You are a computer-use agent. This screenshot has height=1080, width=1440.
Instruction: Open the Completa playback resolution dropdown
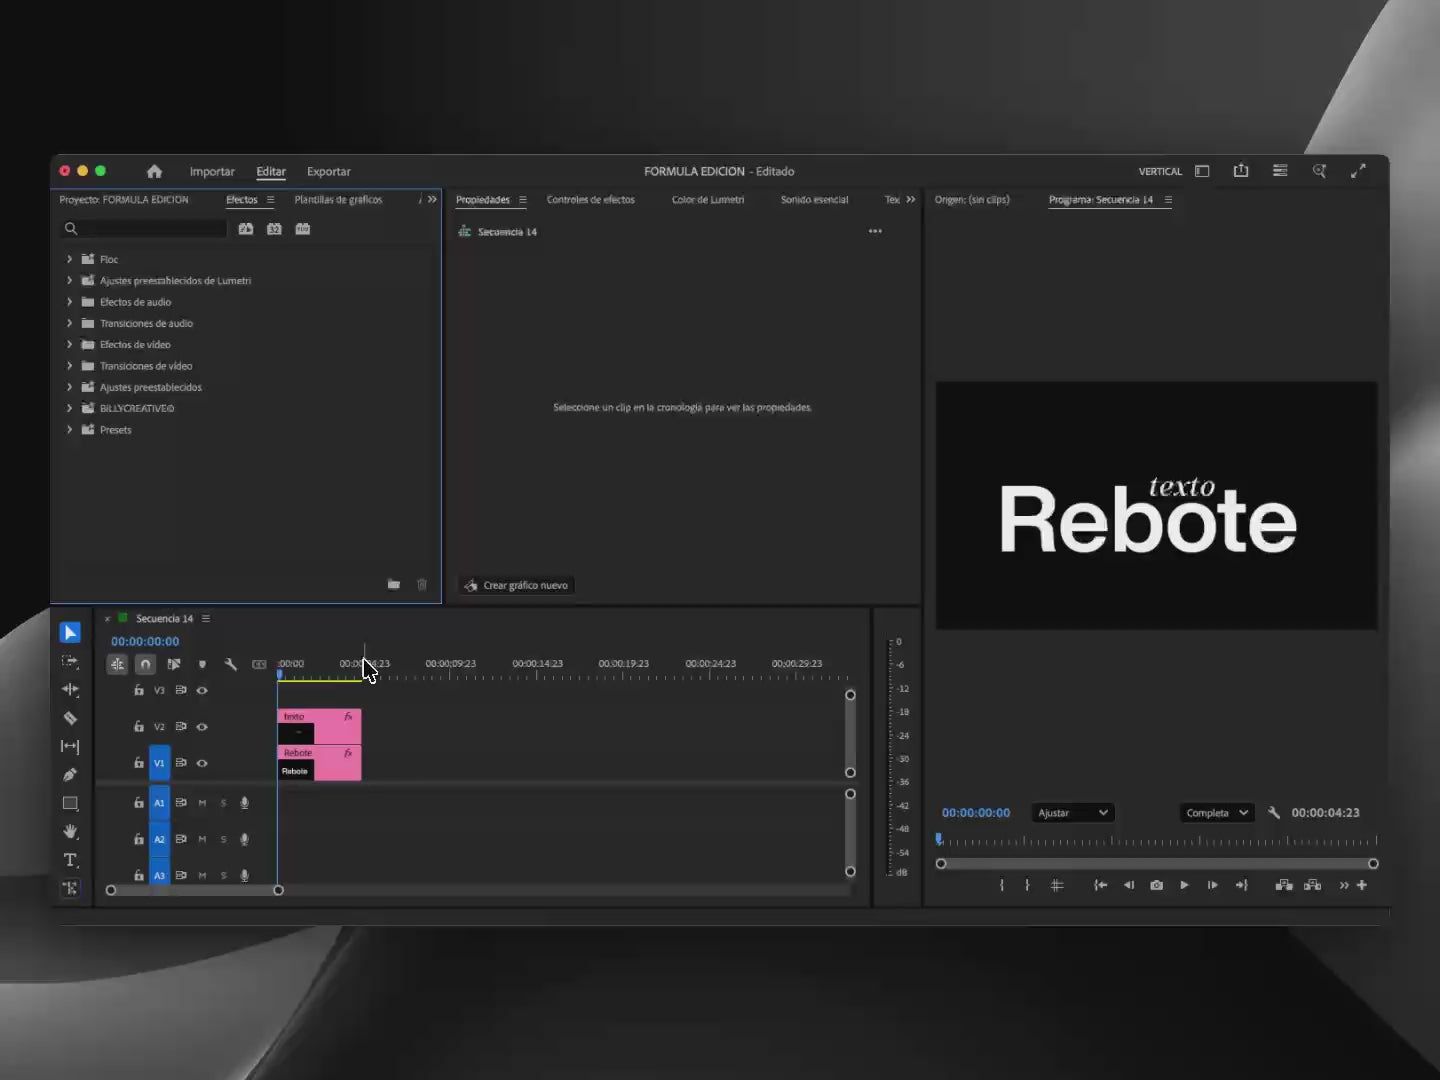(1216, 813)
